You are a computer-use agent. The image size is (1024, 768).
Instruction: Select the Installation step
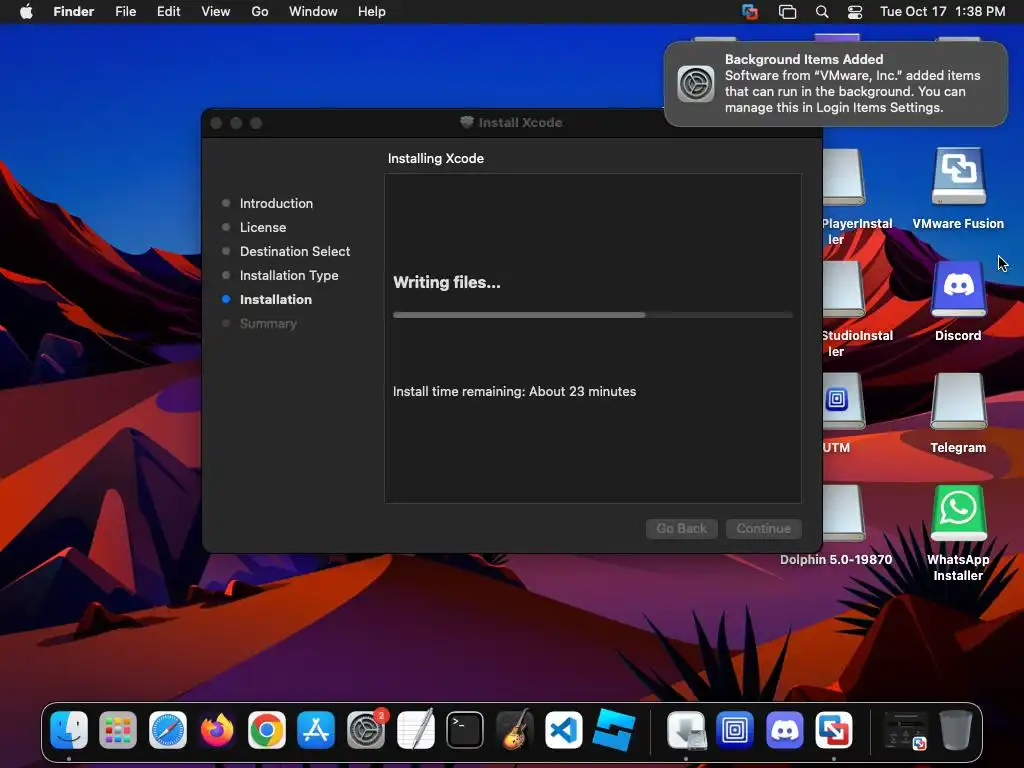[x=276, y=299]
